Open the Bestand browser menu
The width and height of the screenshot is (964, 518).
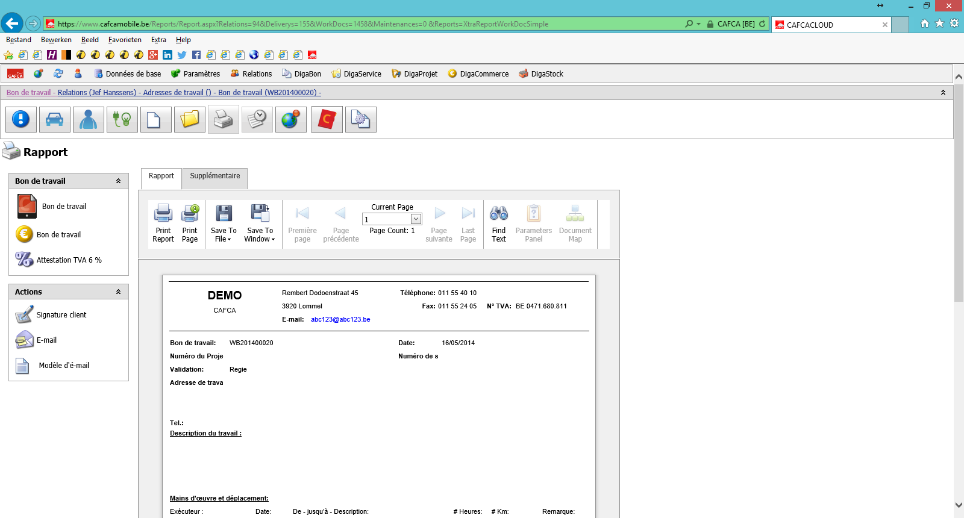pyautogui.click(x=18, y=39)
